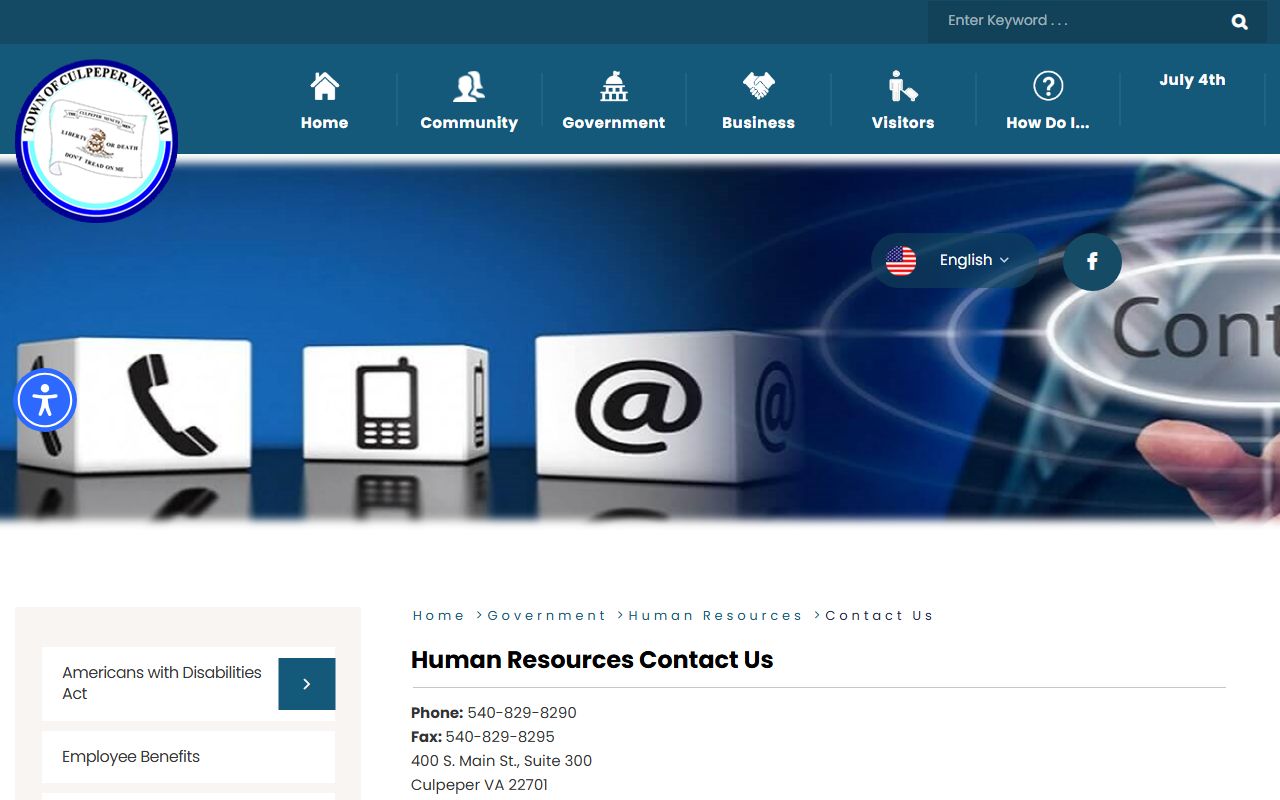Open the Facebook page icon

point(1092,262)
